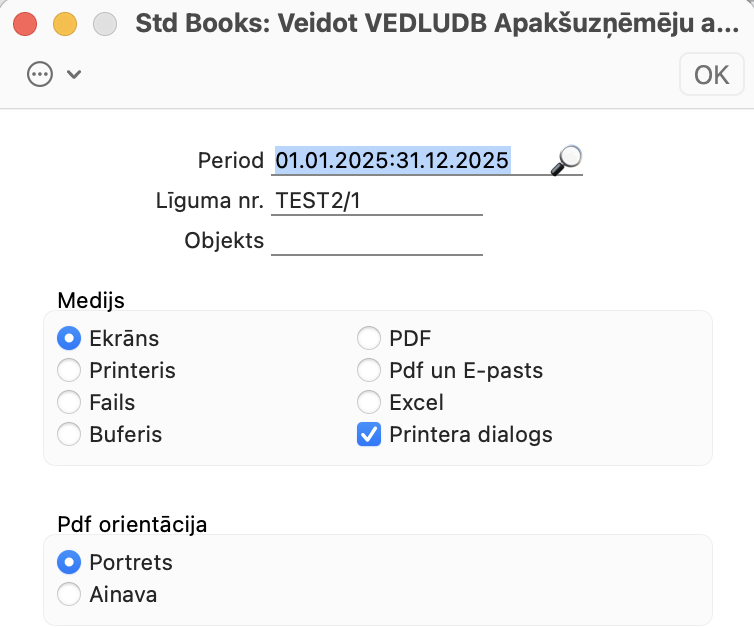Select the Excel output option

(369, 402)
